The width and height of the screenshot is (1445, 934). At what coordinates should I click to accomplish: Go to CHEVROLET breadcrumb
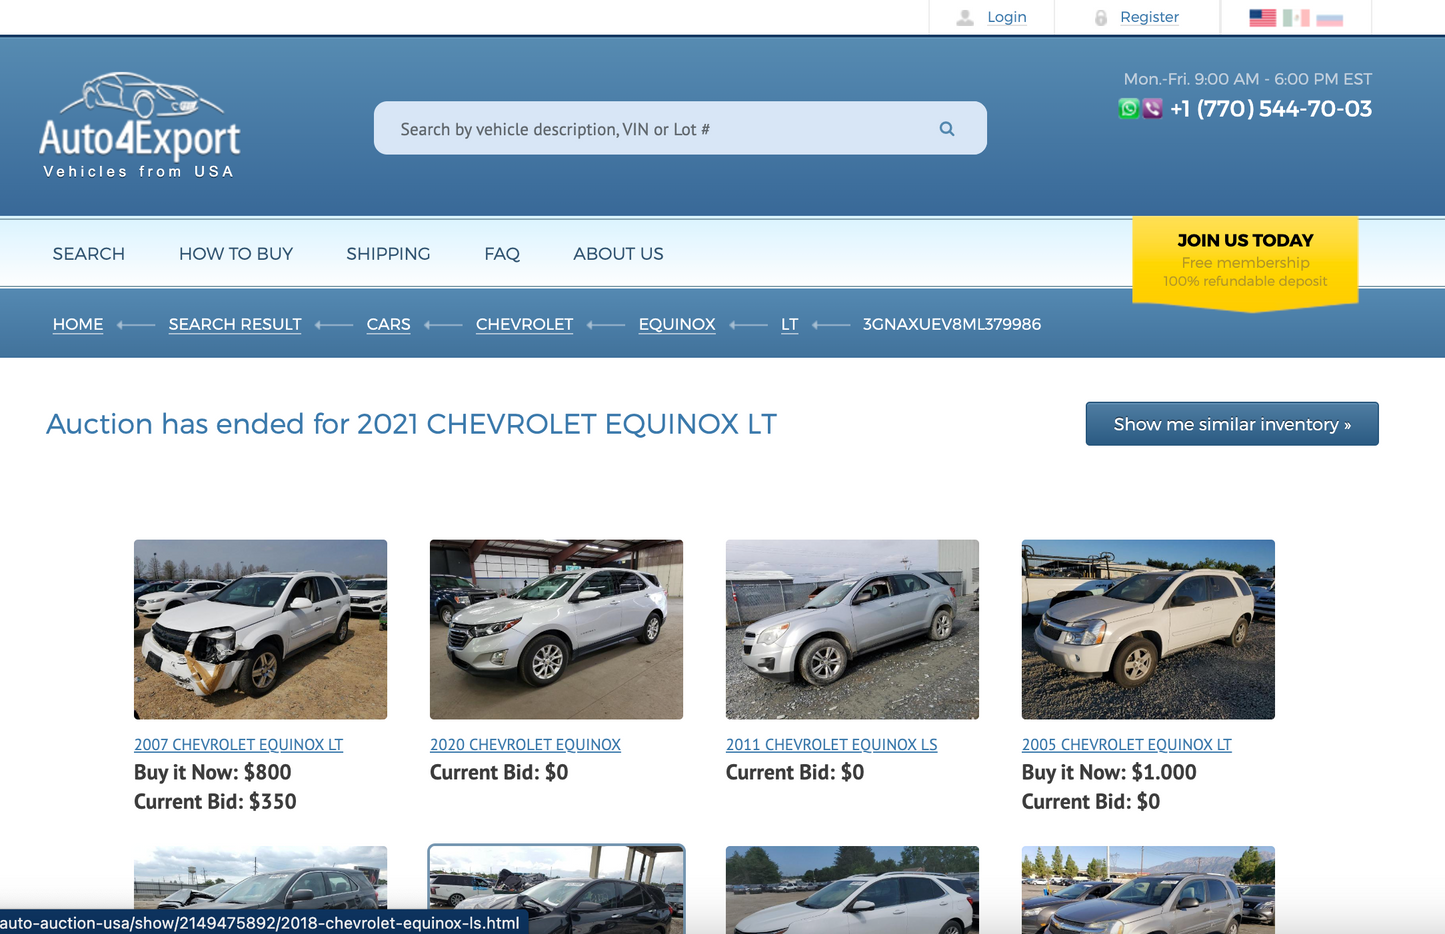point(524,324)
